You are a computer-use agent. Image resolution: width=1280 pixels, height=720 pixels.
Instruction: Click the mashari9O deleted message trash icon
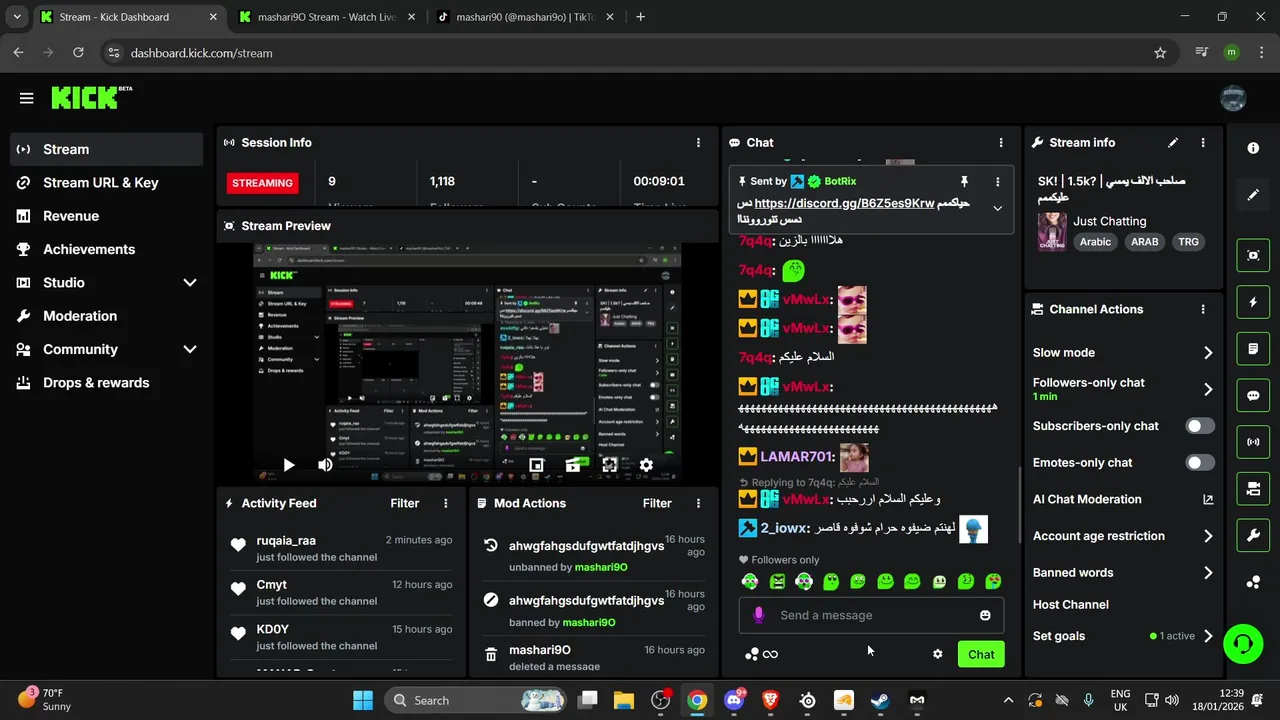click(491, 655)
